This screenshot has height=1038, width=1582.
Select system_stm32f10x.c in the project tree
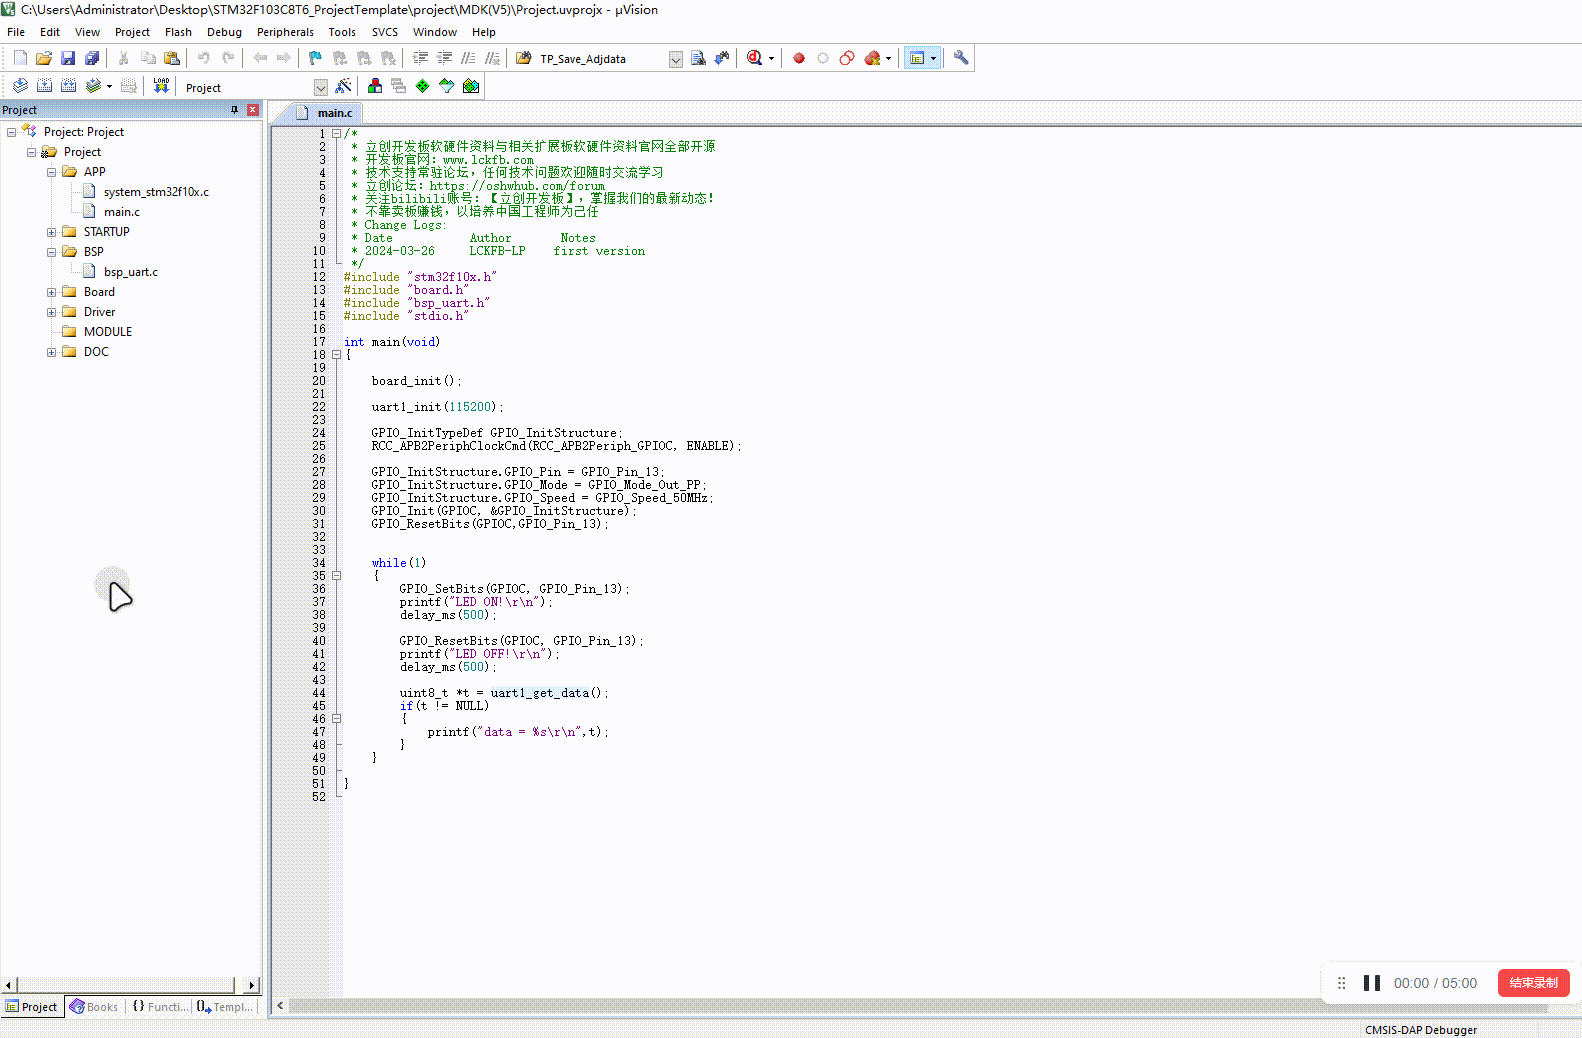[156, 192]
